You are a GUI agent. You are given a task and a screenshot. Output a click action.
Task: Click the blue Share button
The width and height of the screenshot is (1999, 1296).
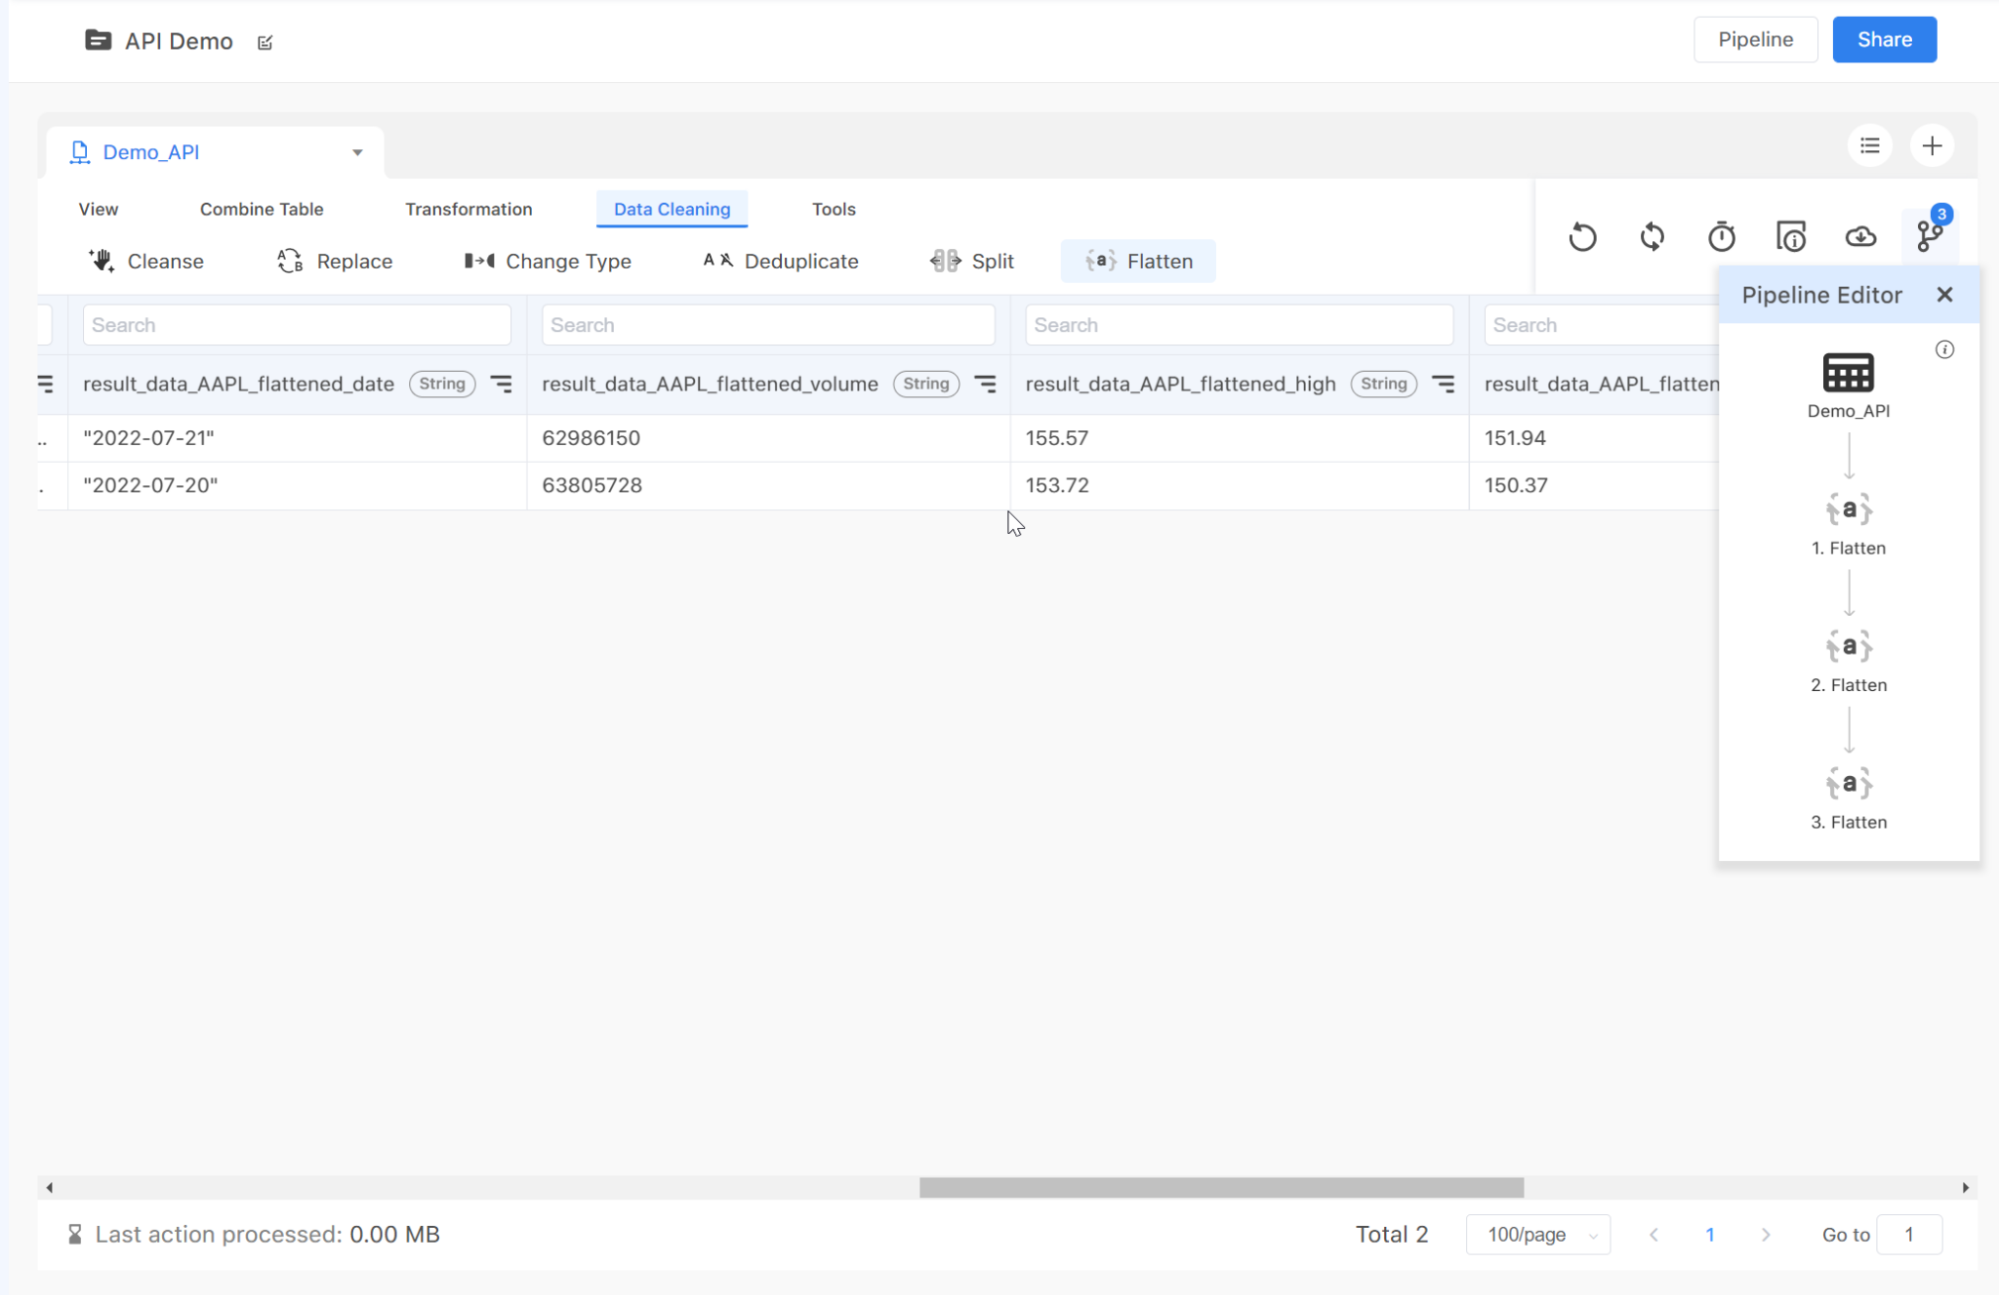[1884, 40]
